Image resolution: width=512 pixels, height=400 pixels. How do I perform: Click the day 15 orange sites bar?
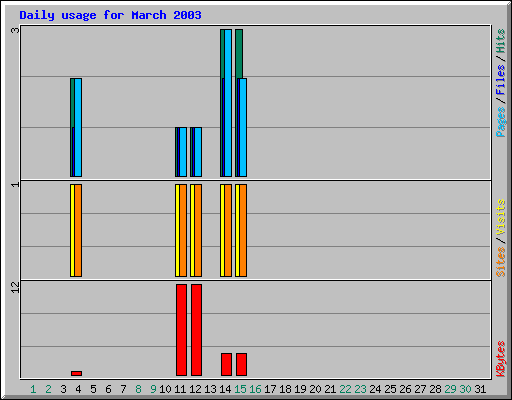243,230
